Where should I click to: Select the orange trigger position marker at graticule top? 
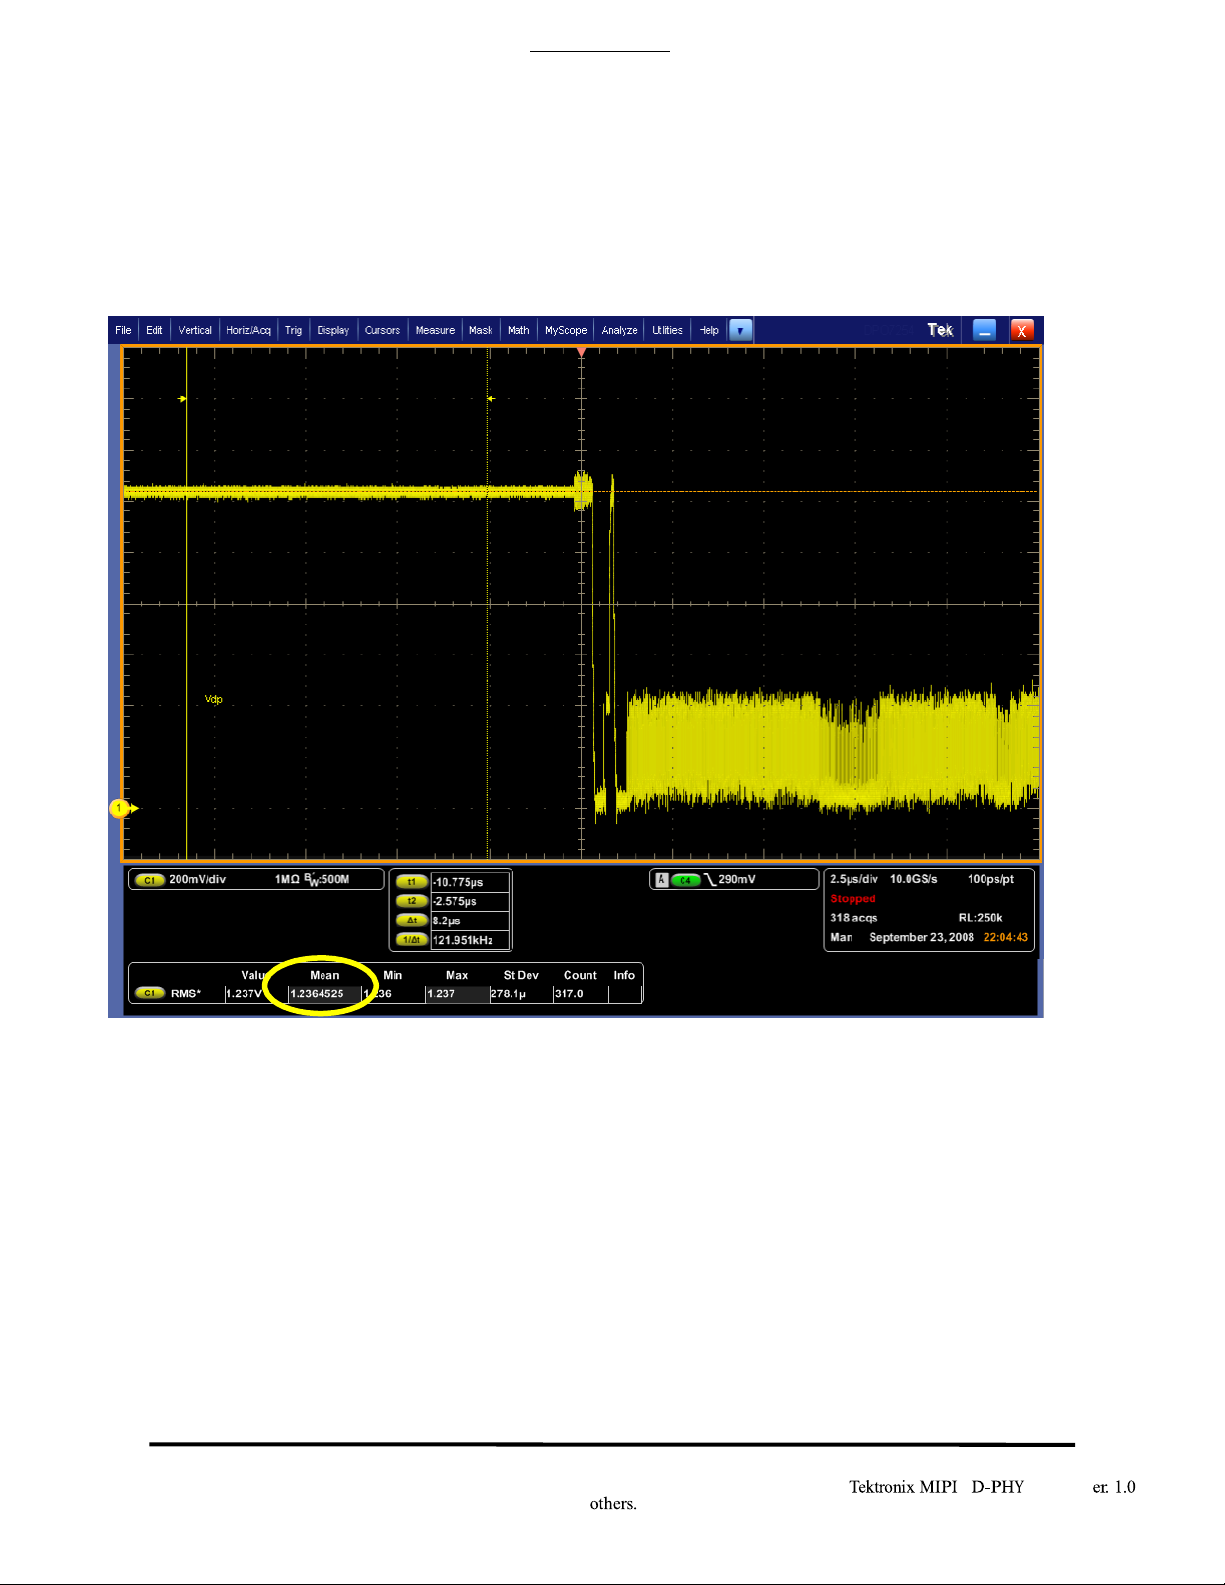click(x=581, y=352)
